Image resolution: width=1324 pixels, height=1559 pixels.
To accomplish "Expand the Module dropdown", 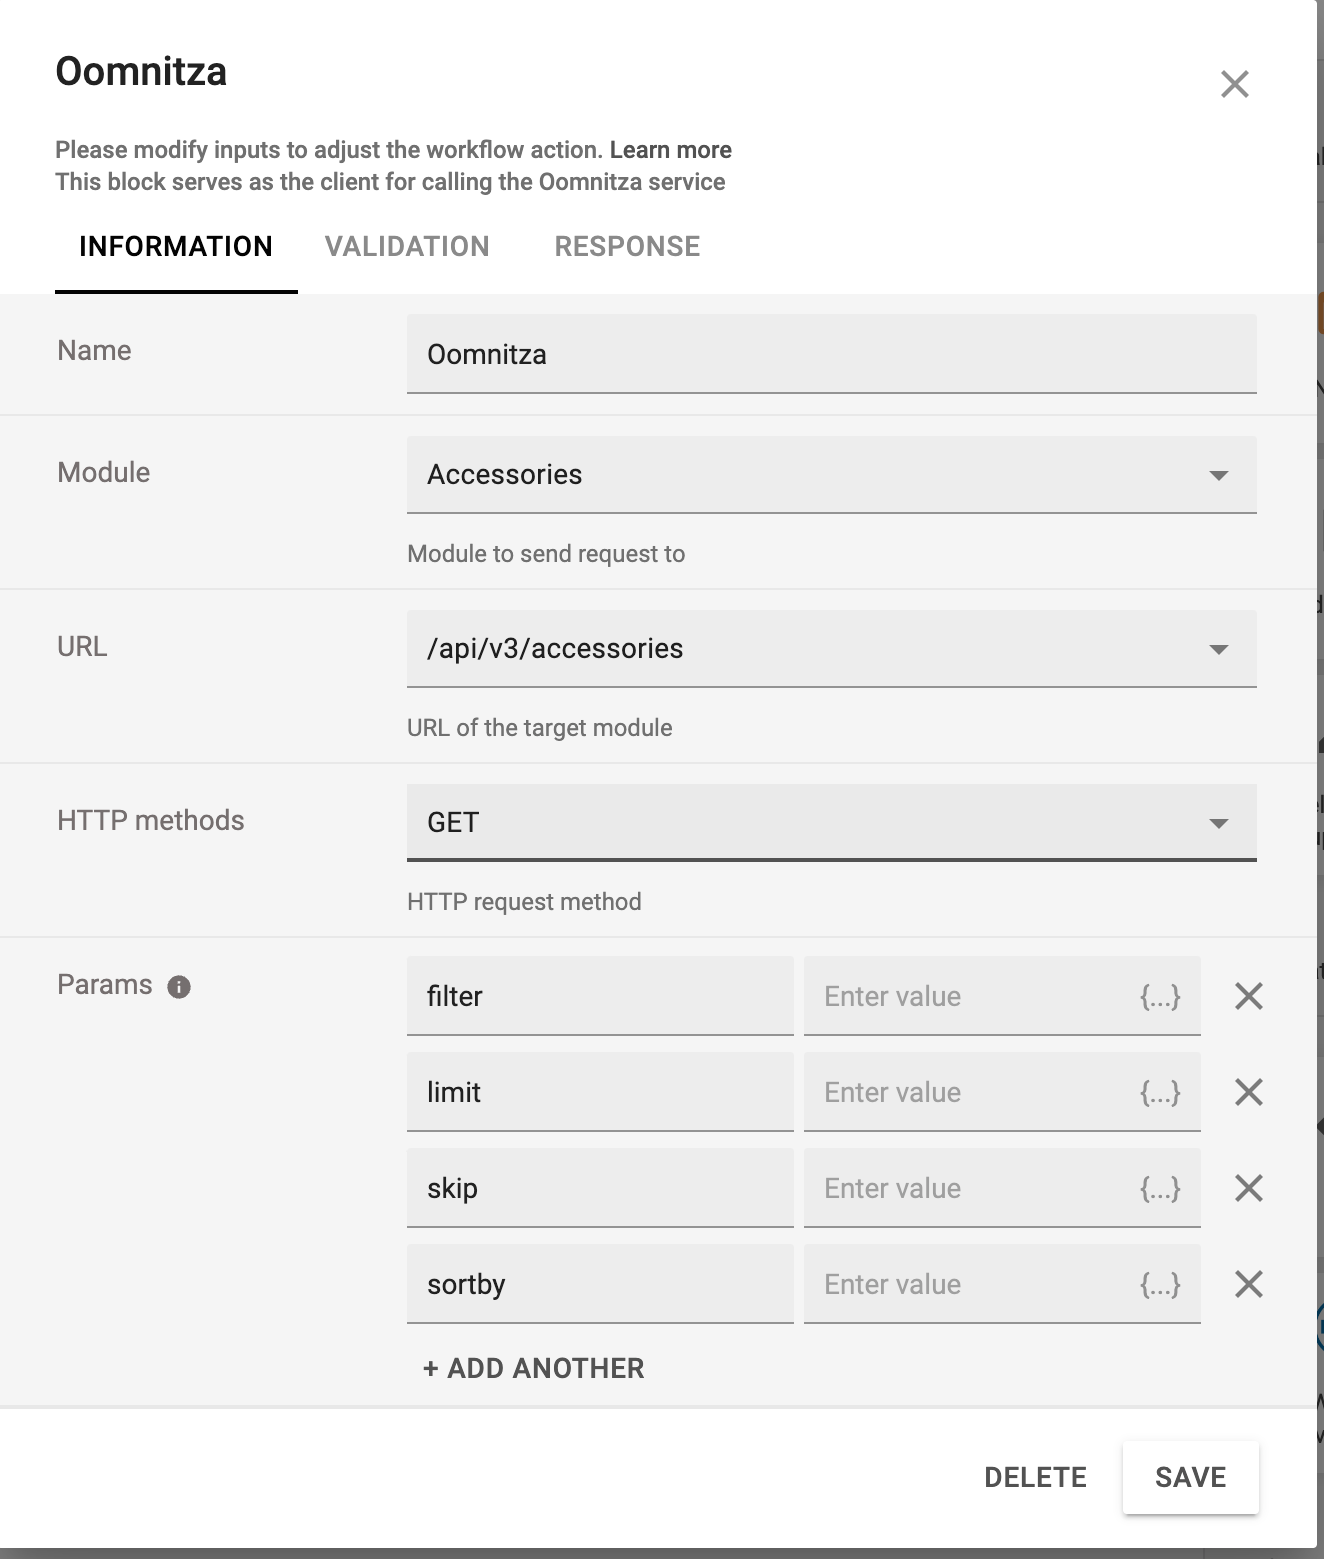I will coord(832,475).
